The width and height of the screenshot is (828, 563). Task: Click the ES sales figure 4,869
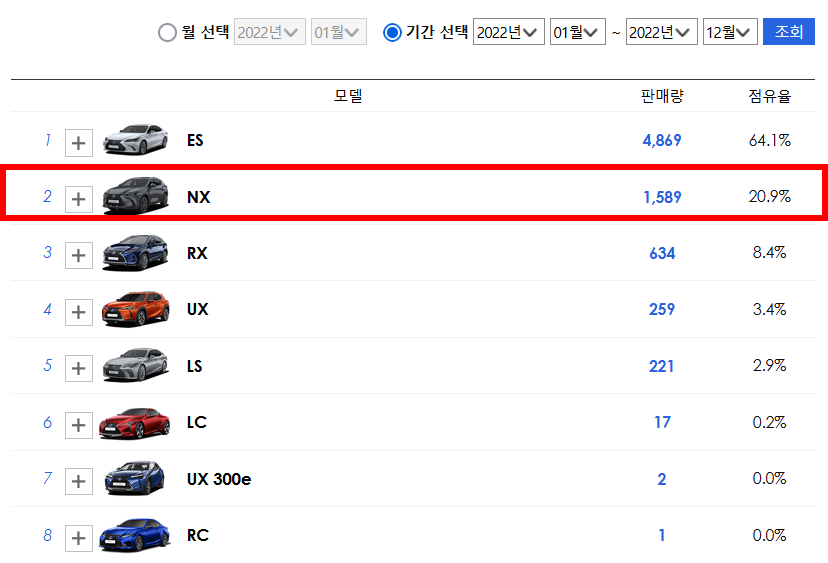[x=662, y=140]
